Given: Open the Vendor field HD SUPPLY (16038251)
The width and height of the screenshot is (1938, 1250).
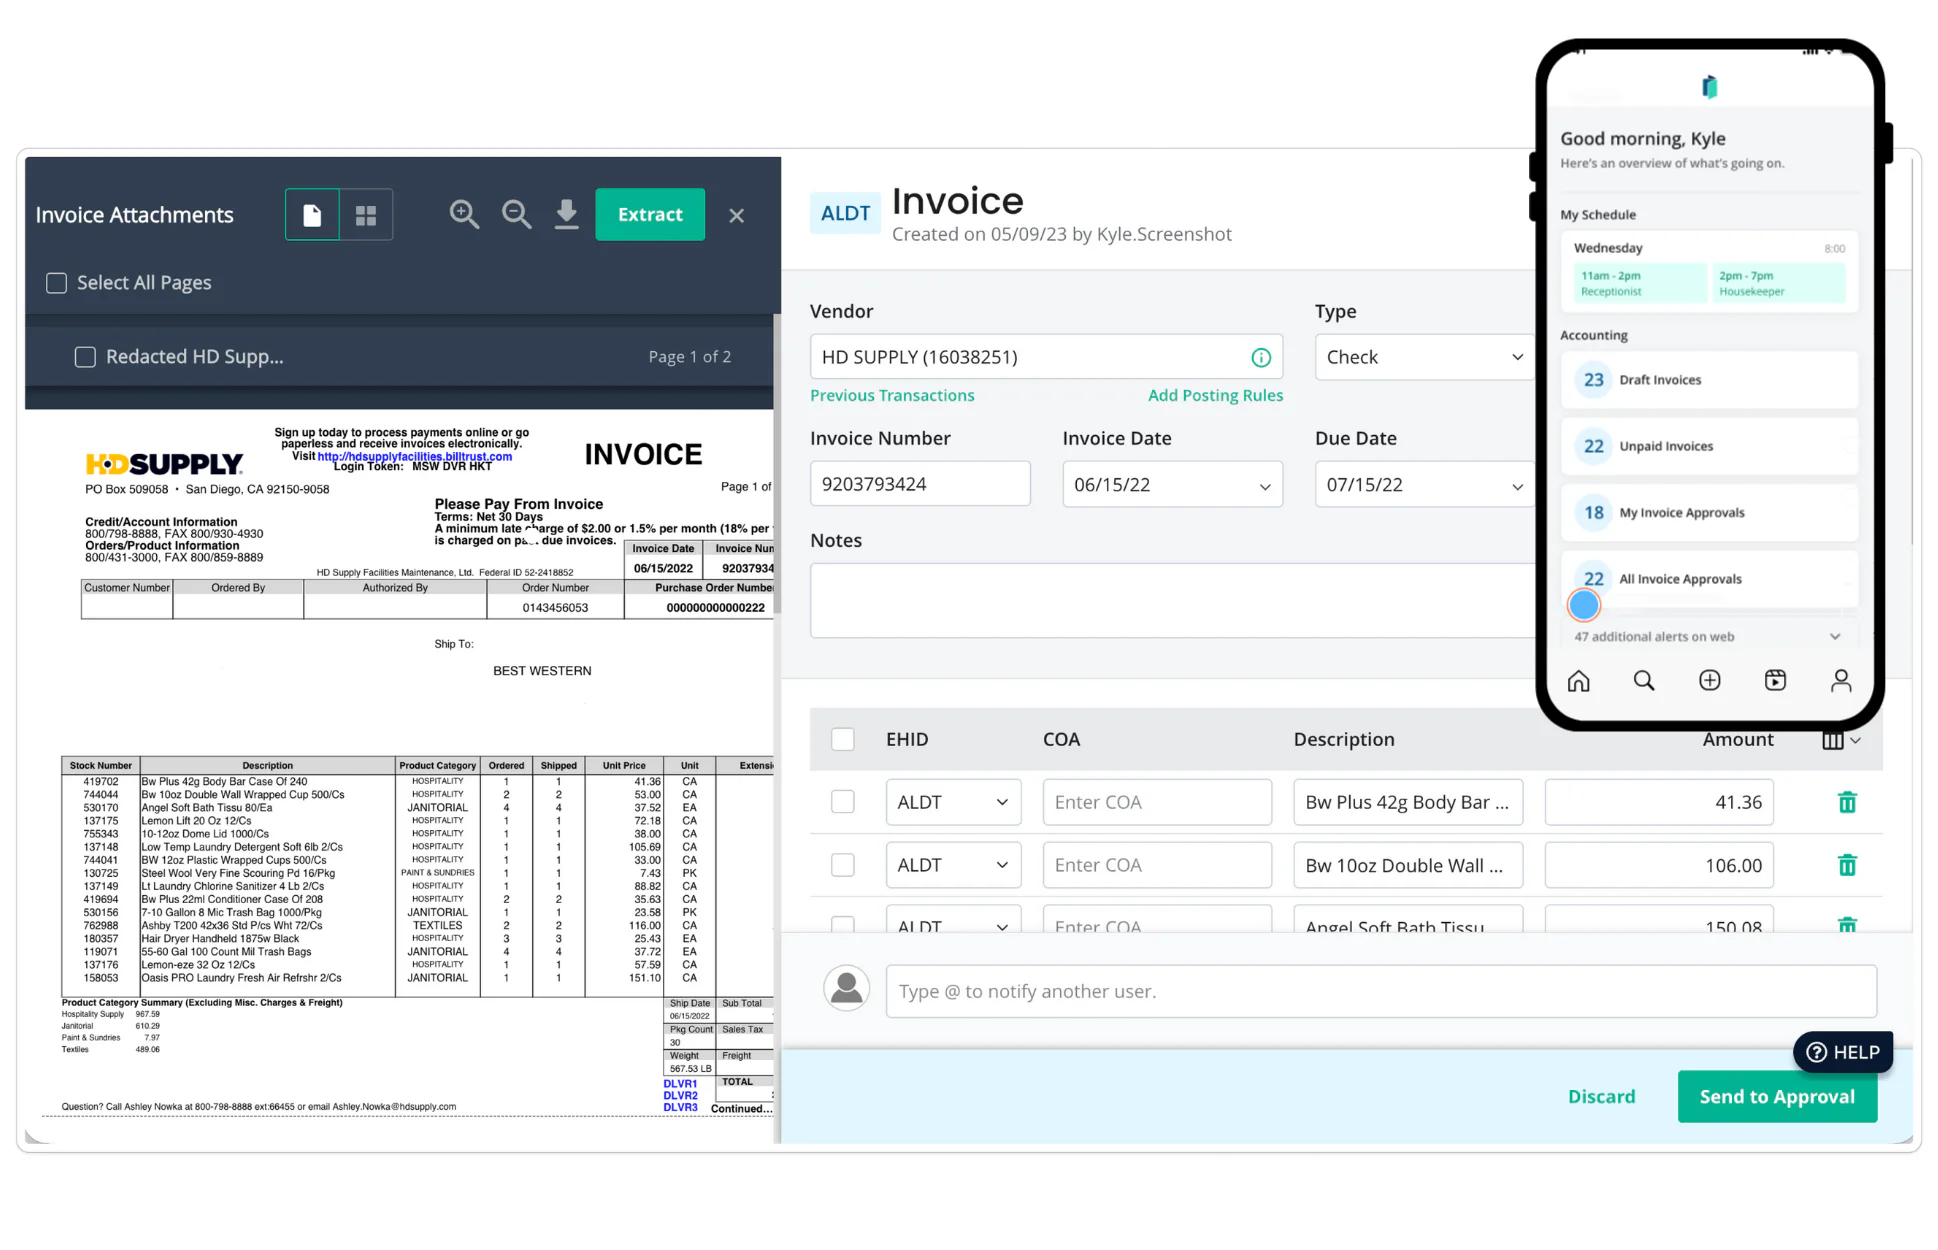Looking at the screenshot, I should 1046,357.
